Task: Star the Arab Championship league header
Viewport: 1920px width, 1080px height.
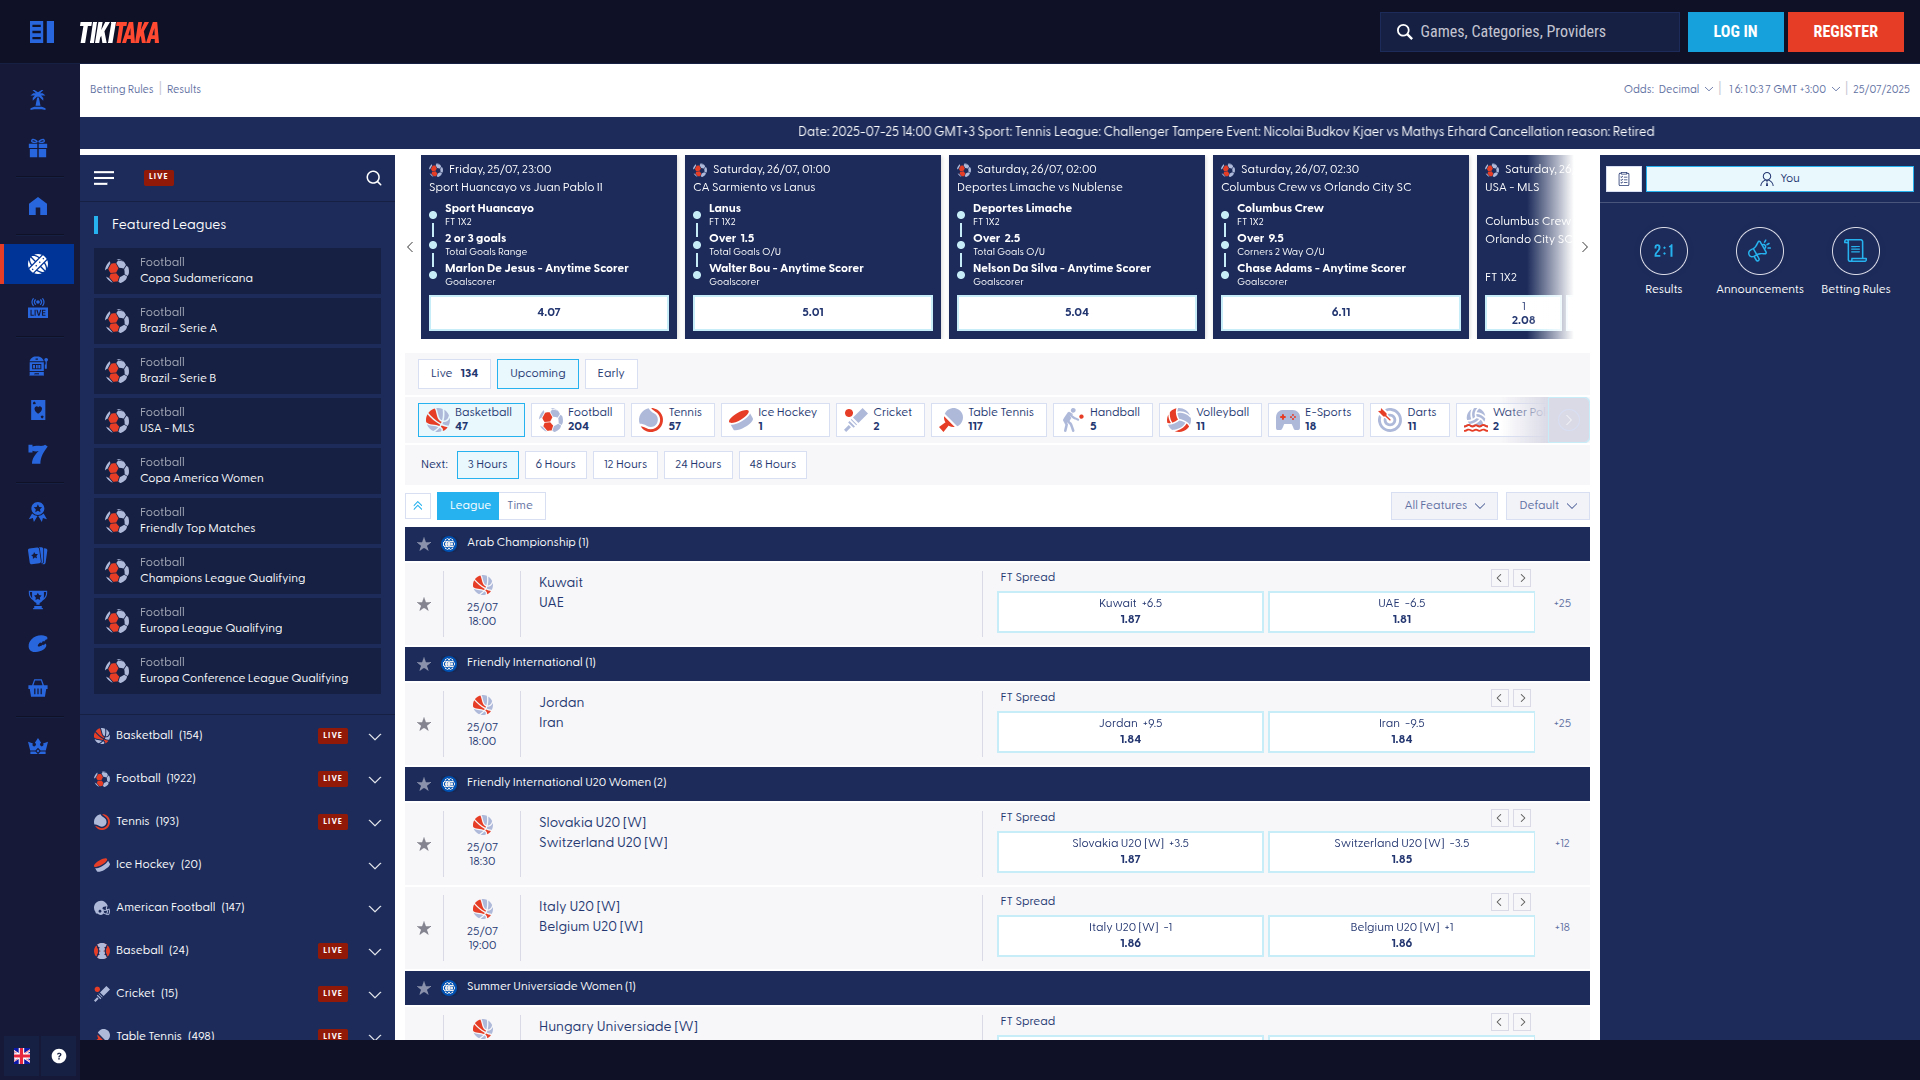Action: tap(424, 544)
